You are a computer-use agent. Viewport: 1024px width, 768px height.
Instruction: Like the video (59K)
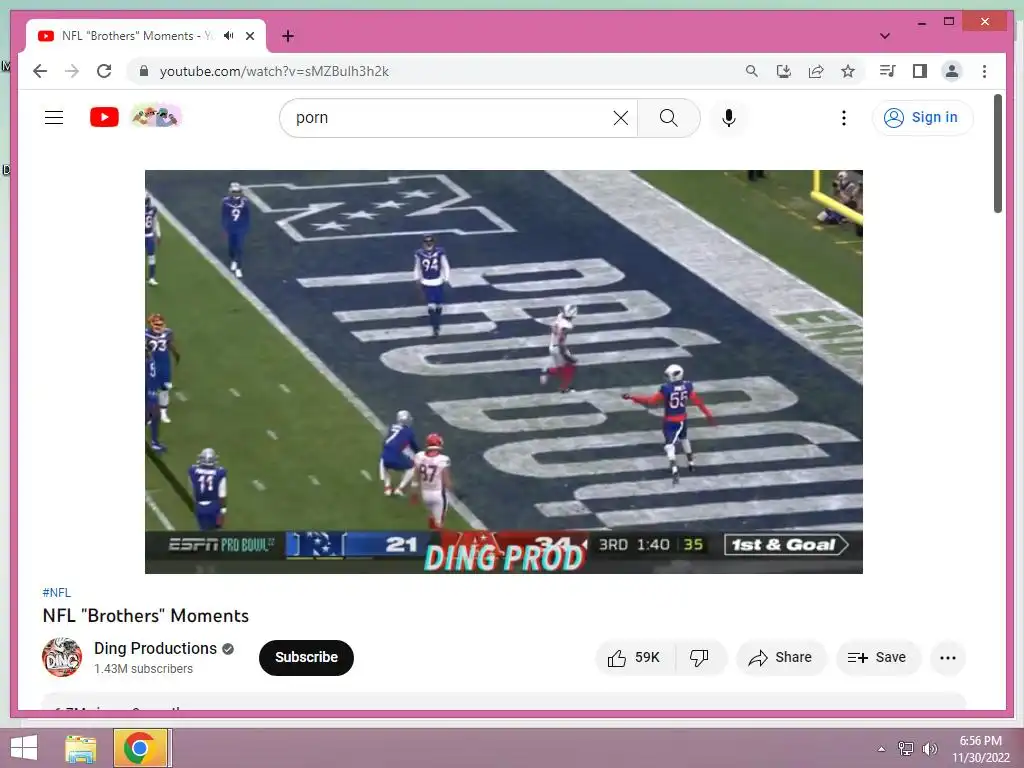coord(634,658)
